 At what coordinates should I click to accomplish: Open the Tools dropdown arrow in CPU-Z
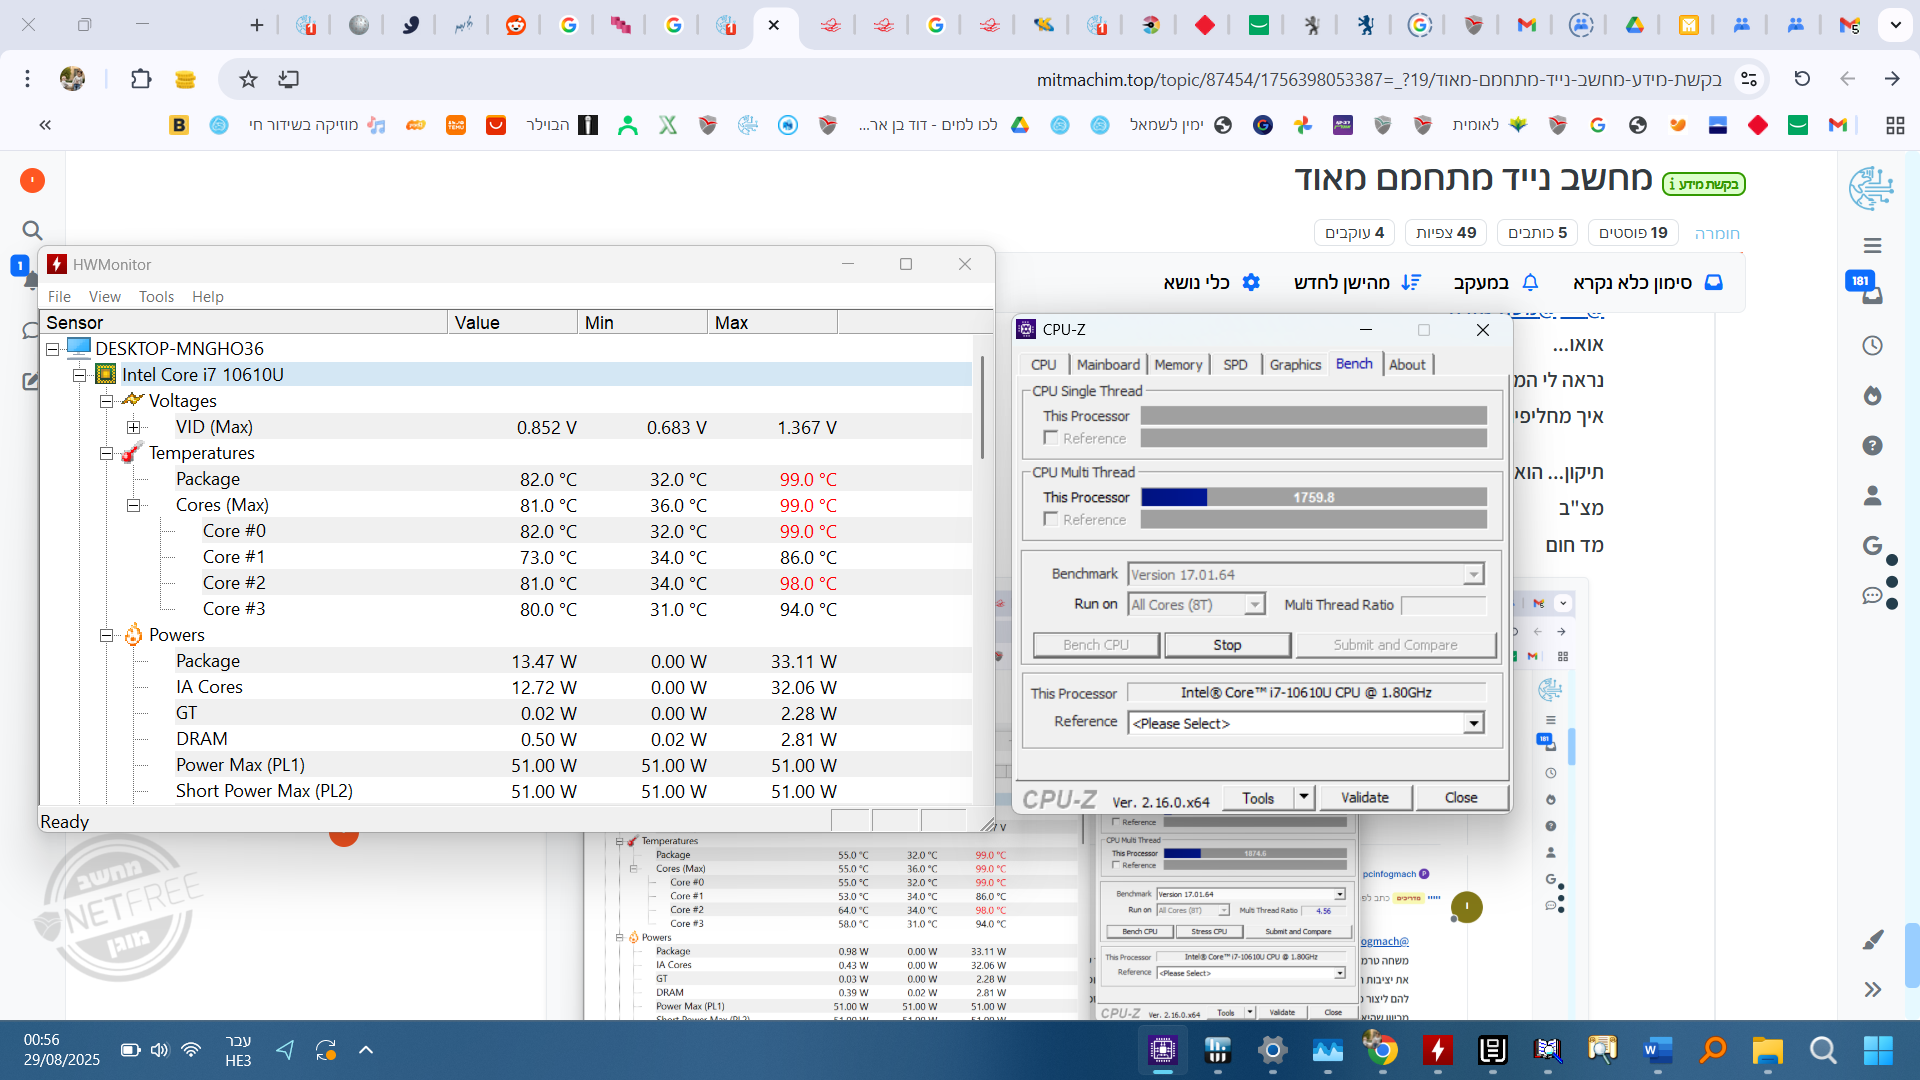coord(1303,797)
